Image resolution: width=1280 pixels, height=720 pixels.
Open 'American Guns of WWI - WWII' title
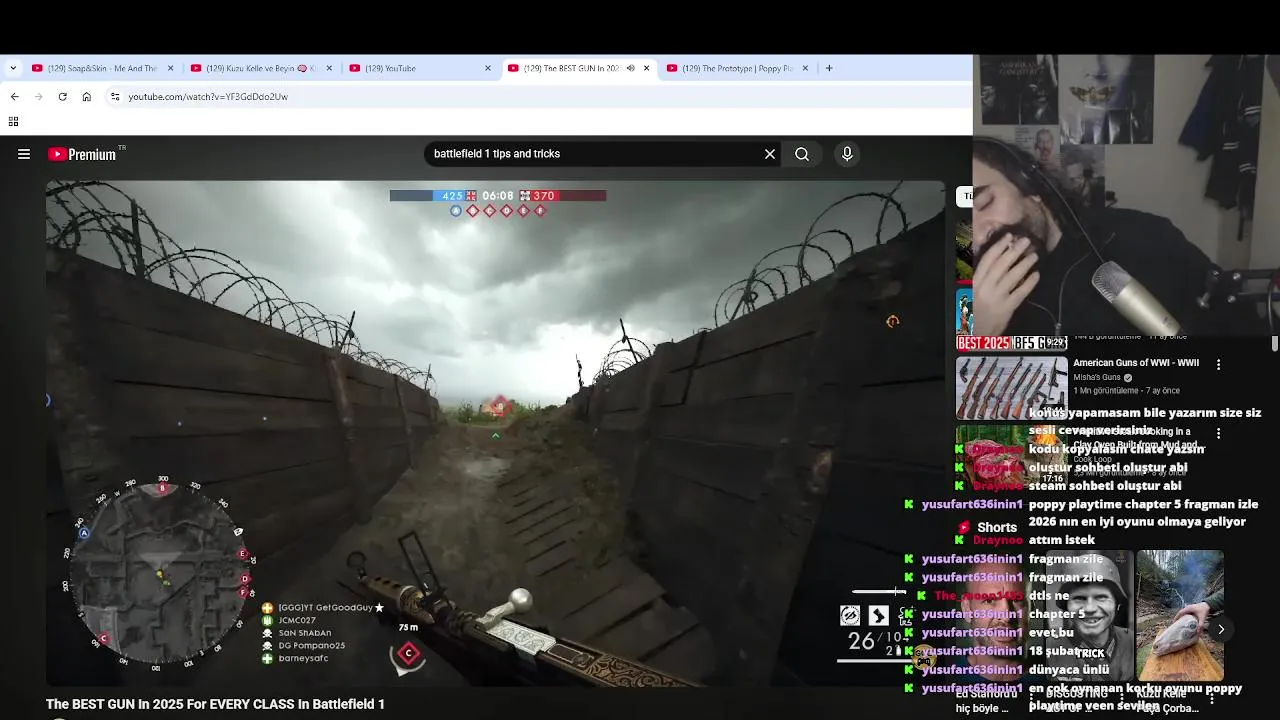(1136, 363)
